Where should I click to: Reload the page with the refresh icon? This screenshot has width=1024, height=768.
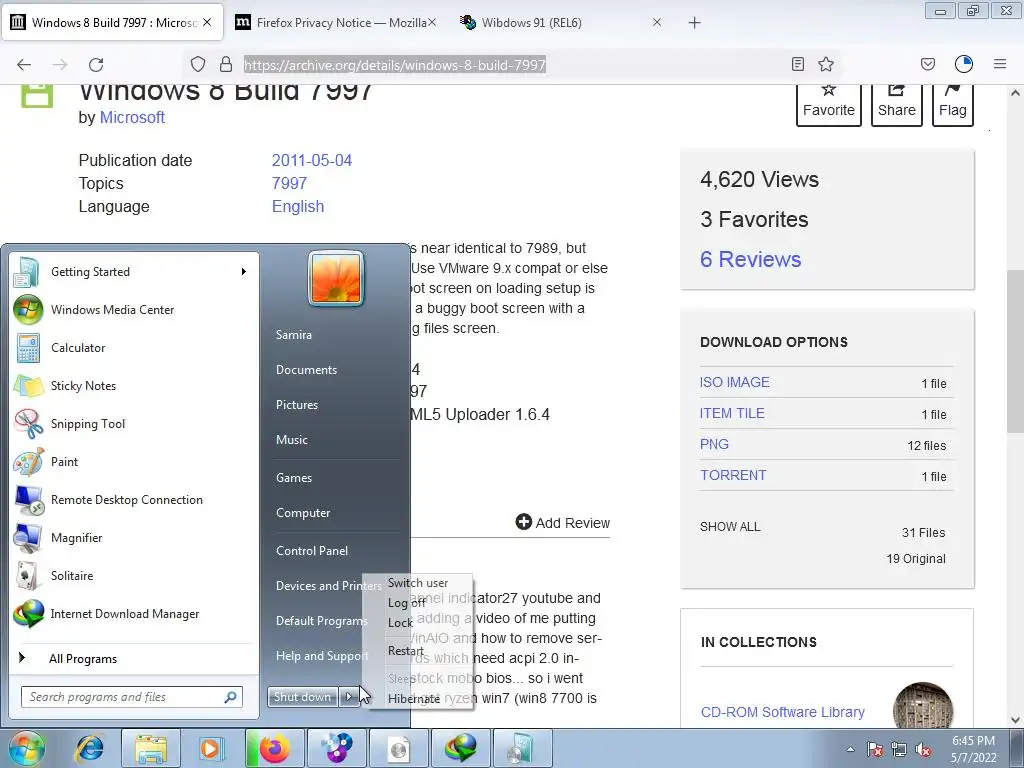point(96,64)
